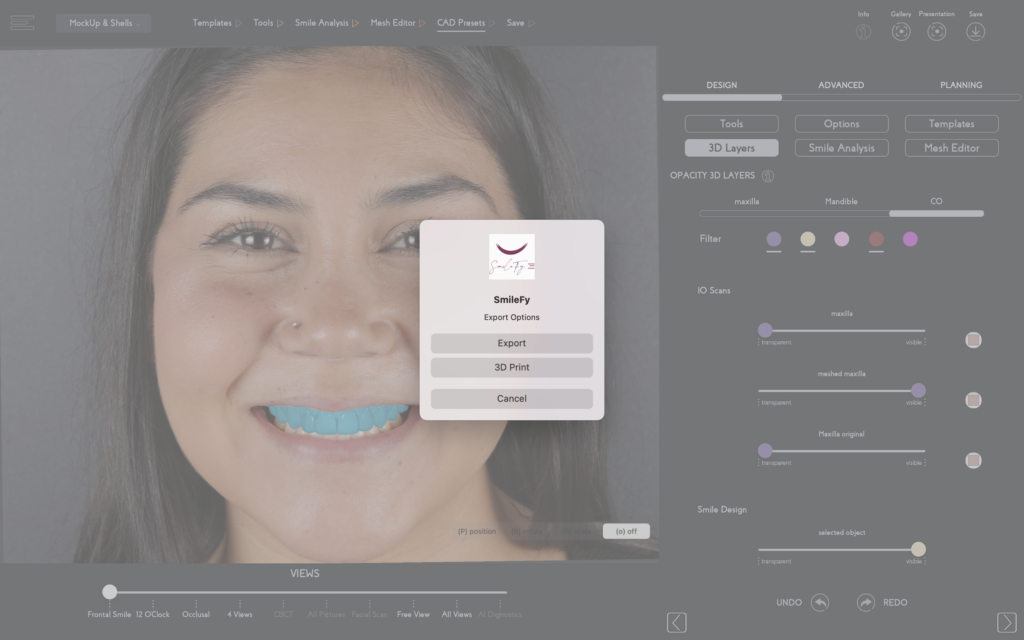The width and height of the screenshot is (1024, 640).
Task: Click the Export button in the dialog
Action: (511, 342)
